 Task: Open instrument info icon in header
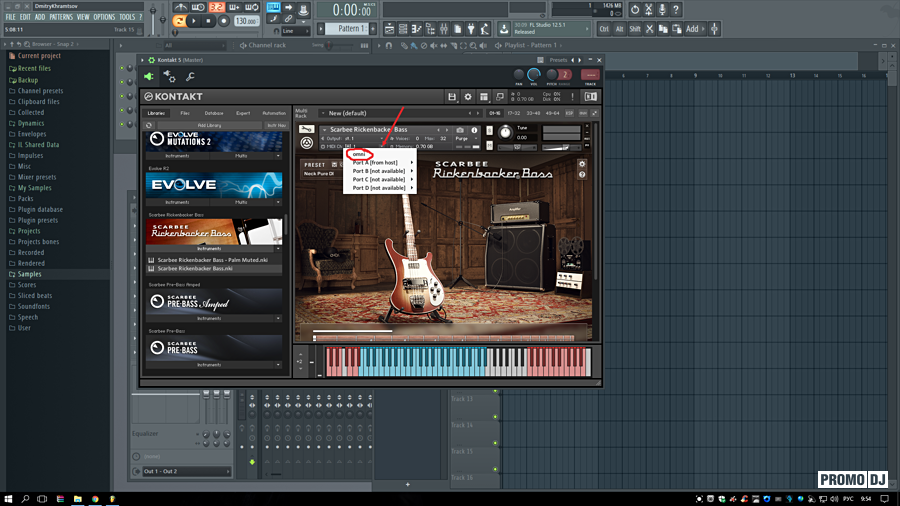click(x=474, y=130)
